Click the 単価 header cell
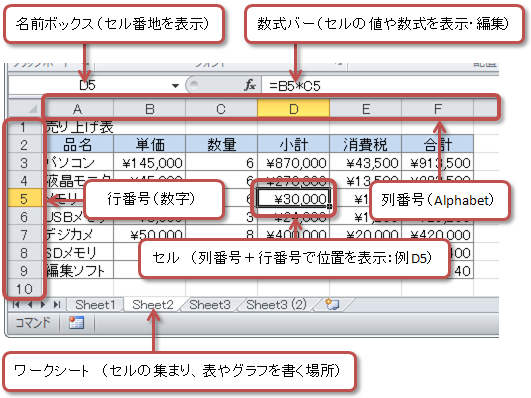Viewport: 531px width, 398px height. 150,145
